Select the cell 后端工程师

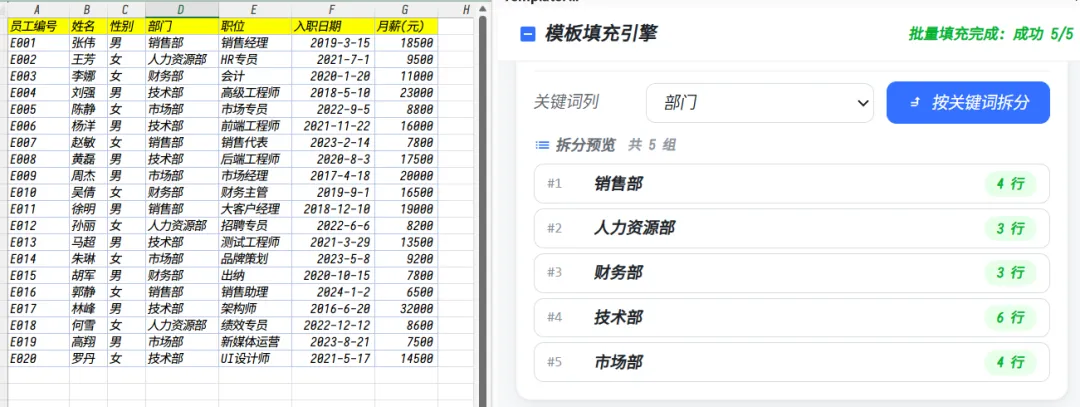click(x=255, y=159)
